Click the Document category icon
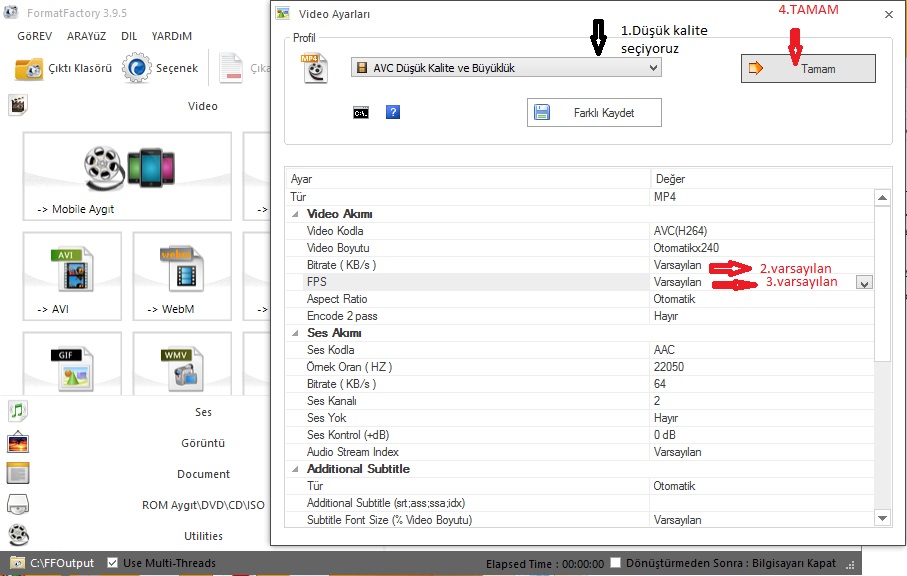Image resolution: width=907 pixels, height=576 pixels. (x=18, y=473)
